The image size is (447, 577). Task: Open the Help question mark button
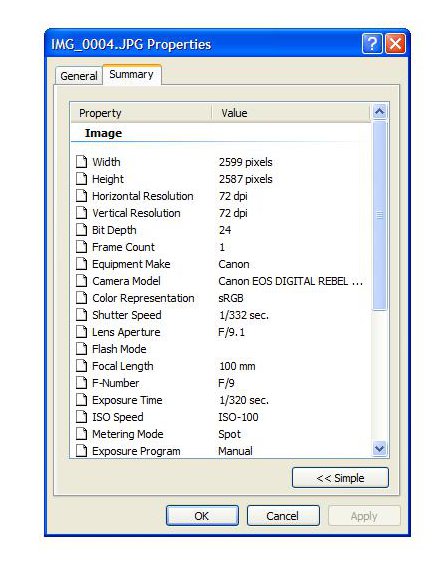click(x=372, y=44)
